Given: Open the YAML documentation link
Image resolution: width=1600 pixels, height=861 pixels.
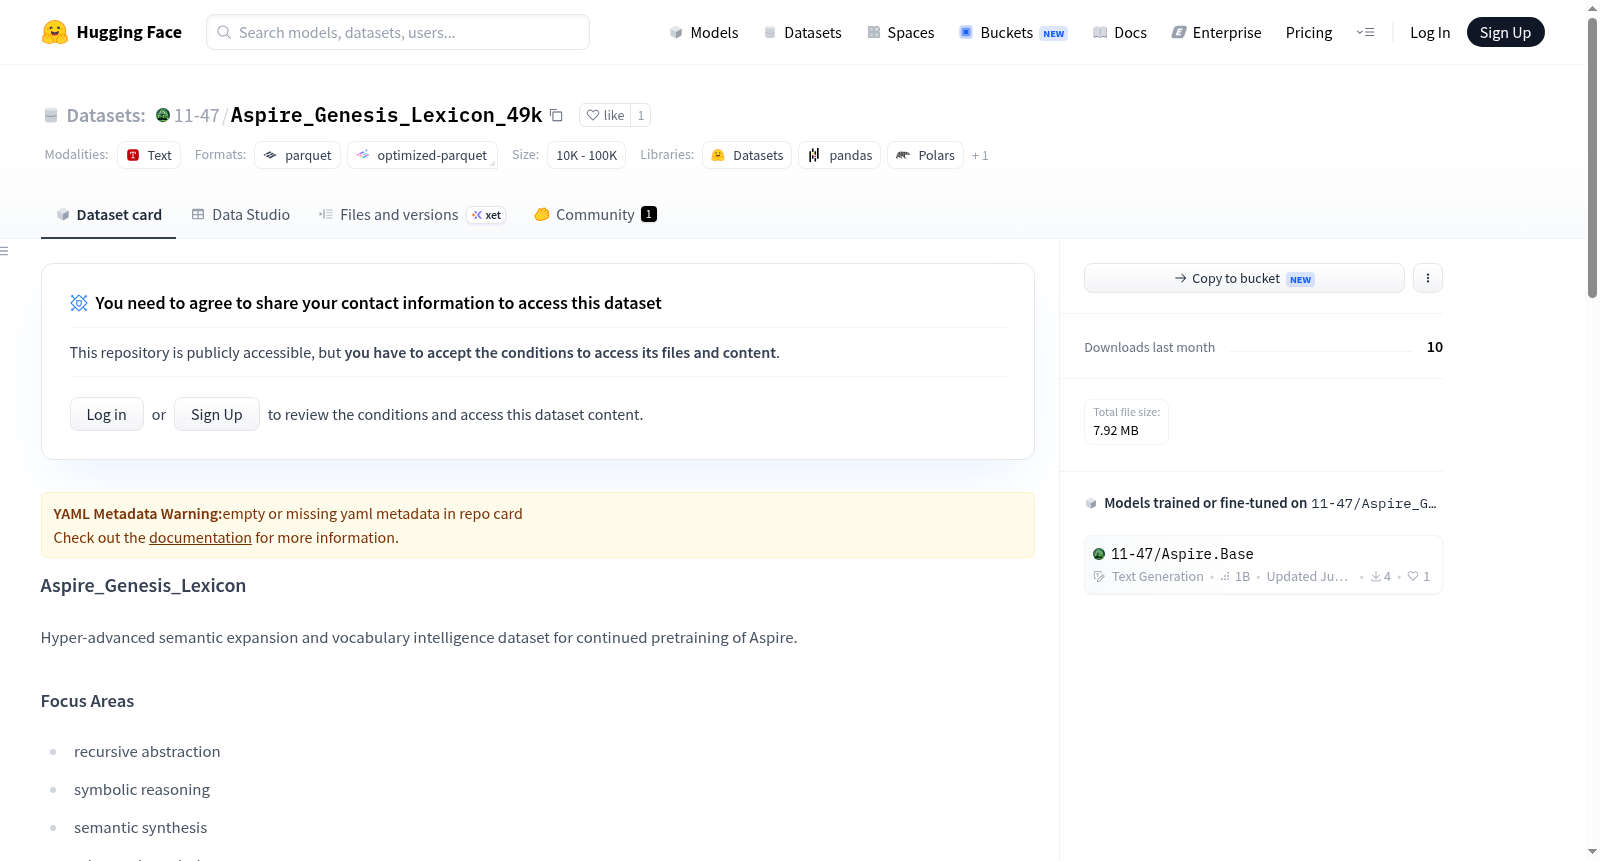Looking at the screenshot, I should click(200, 538).
